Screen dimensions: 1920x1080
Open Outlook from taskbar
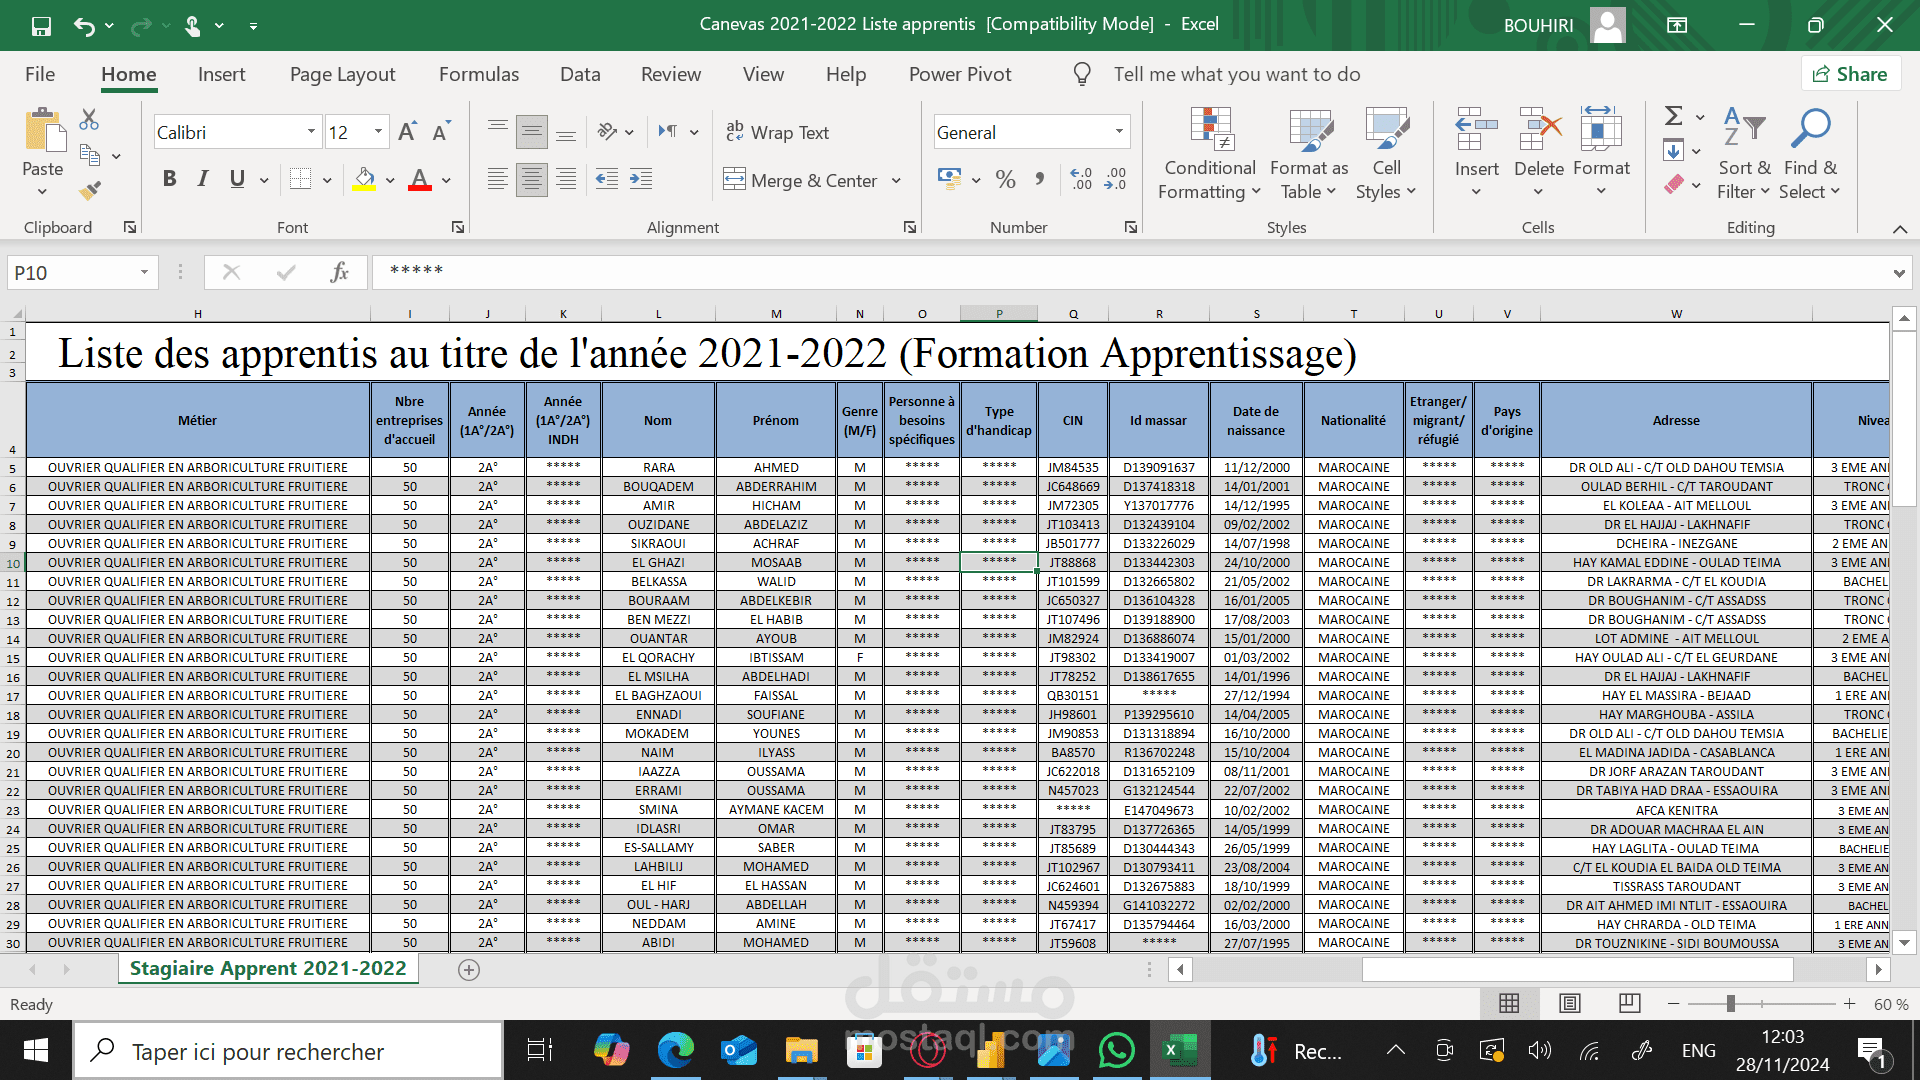pyautogui.click(x=739, y=1051)
